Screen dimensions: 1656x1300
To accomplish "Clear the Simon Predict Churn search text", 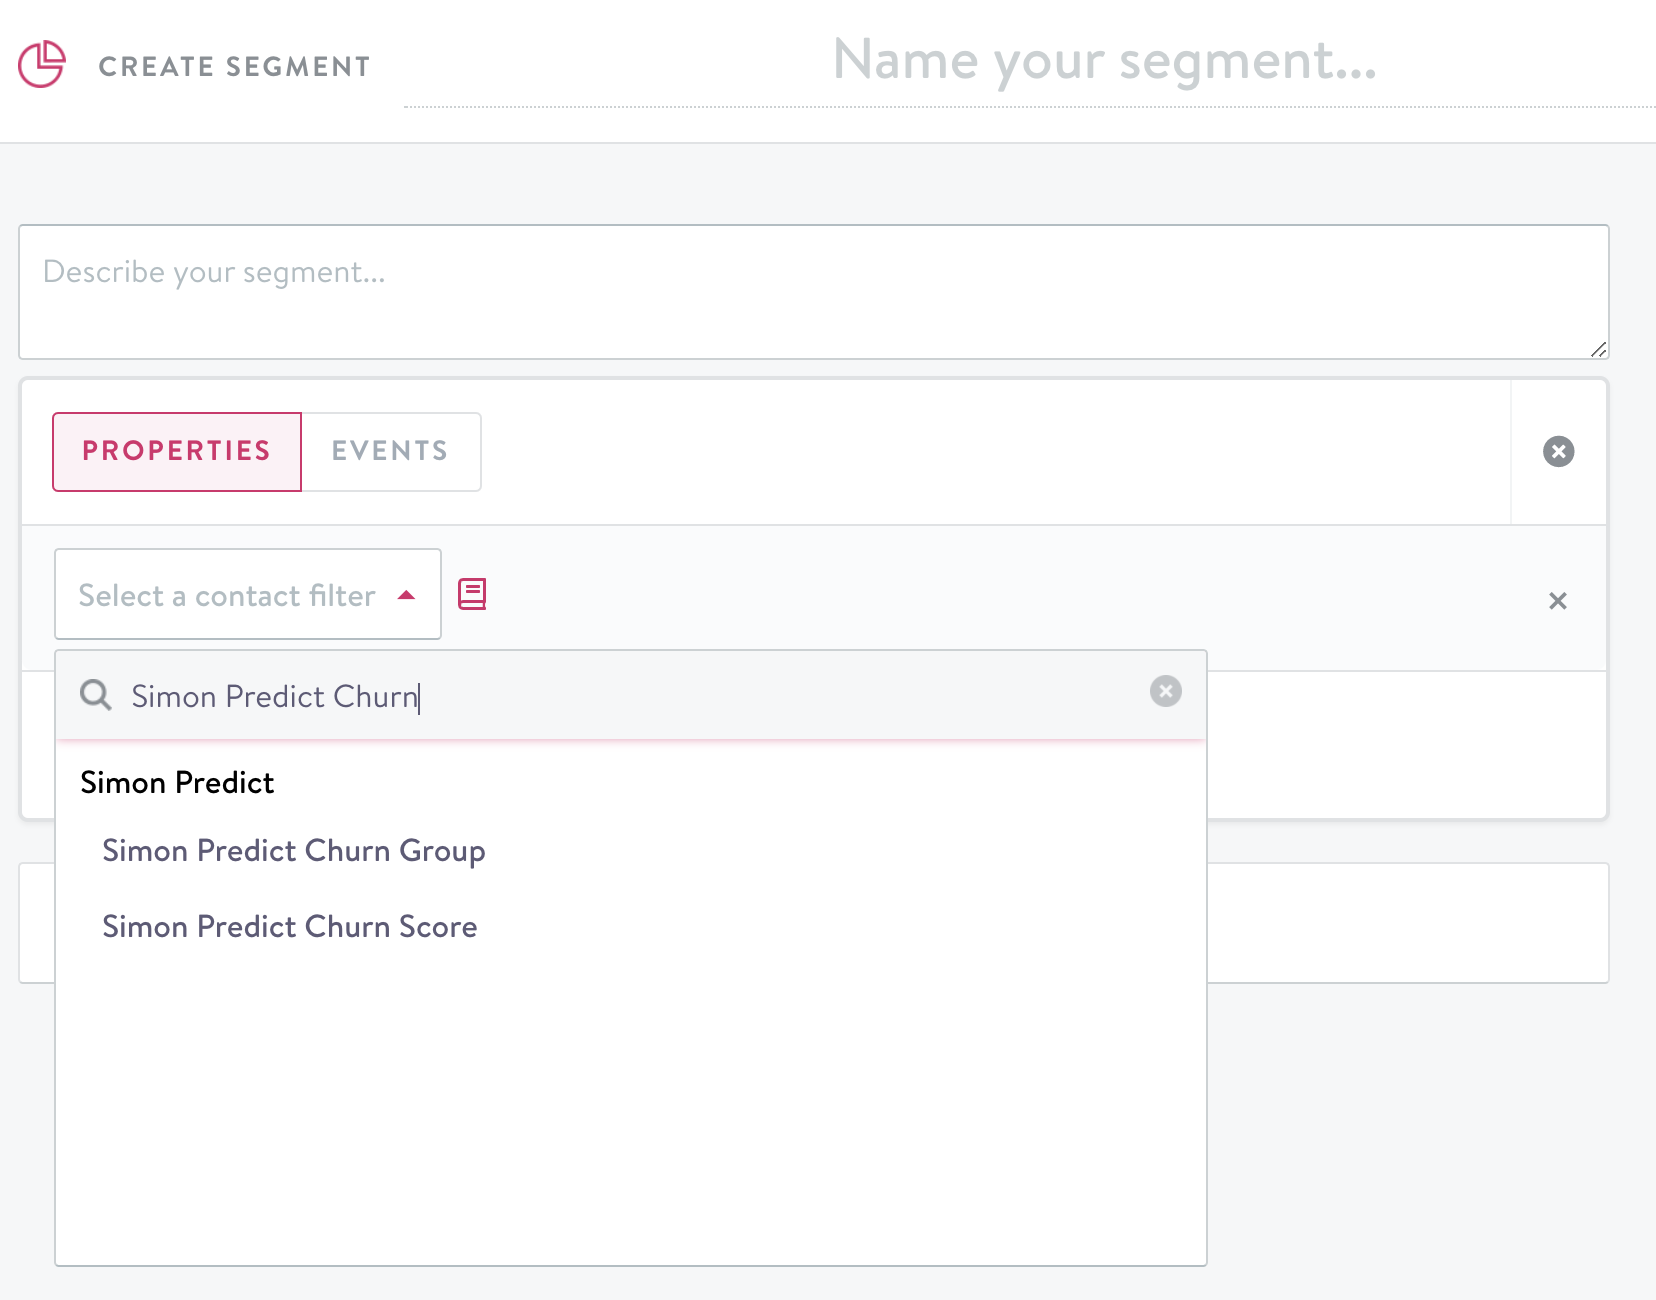I will coord(1165,691).
